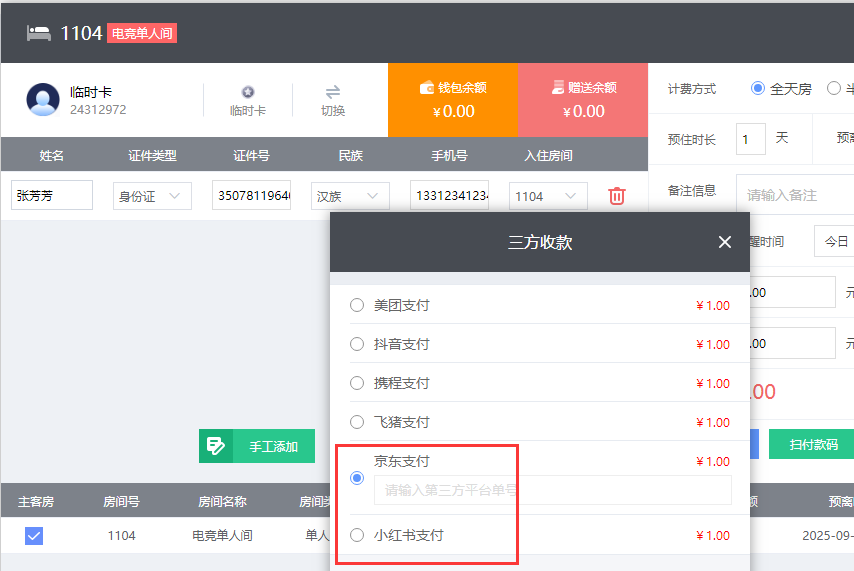Click the 电竞单人间 room type tag

[142, 33]
